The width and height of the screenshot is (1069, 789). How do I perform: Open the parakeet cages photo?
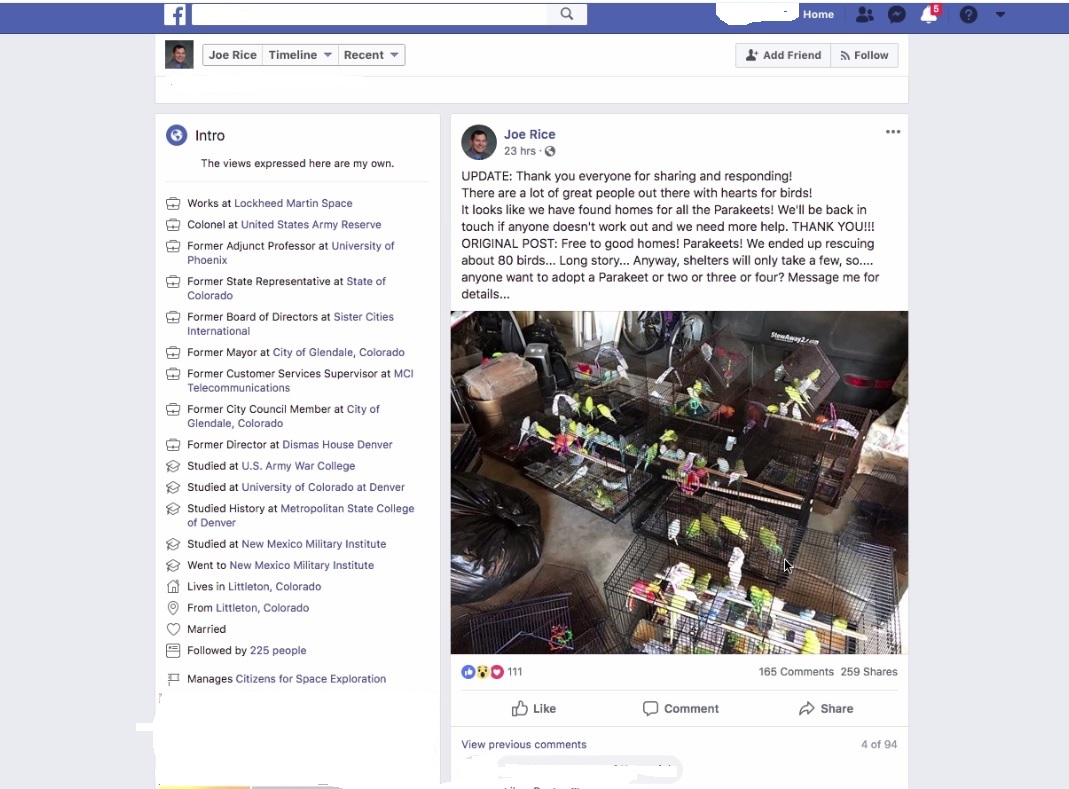coord(679,482)
